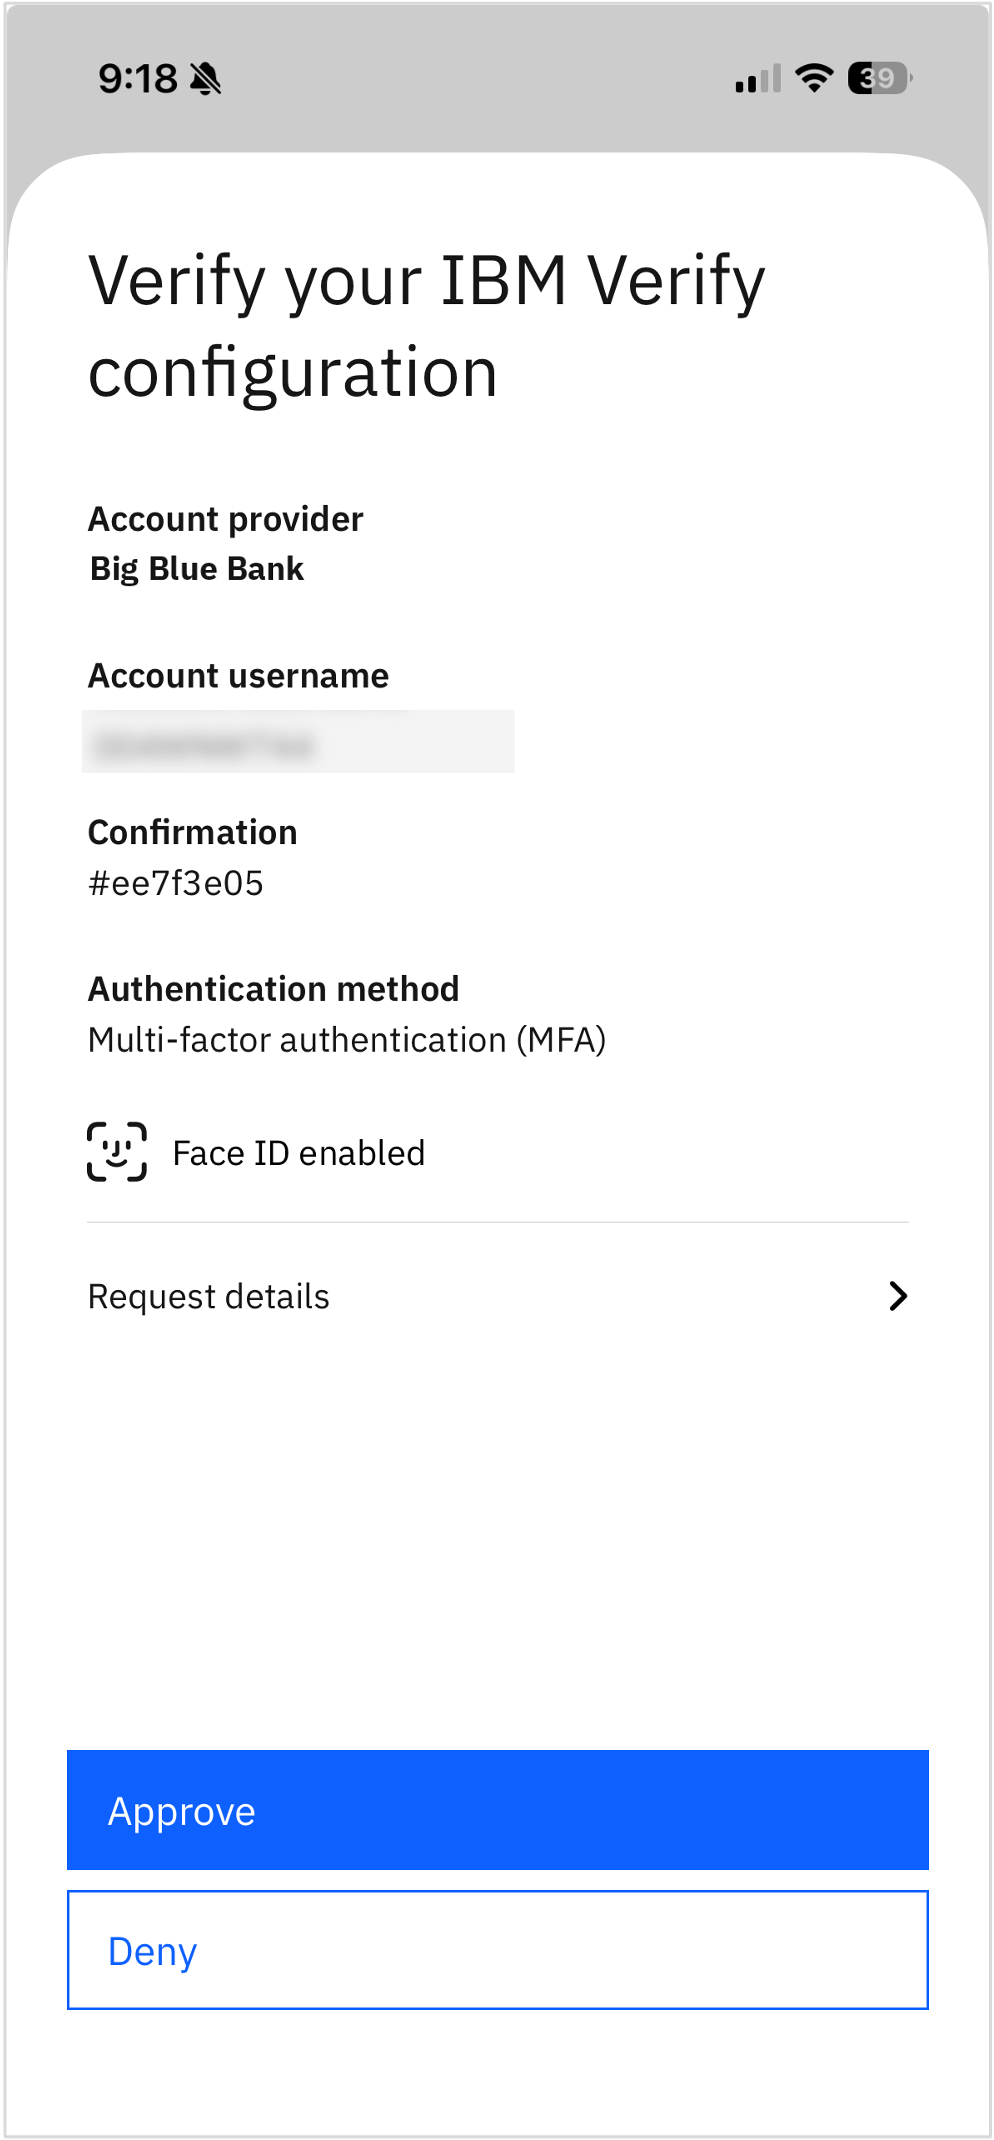Select Big Blue Bank provider name
Image resolution: width=994 pixels, height=2140 pixels.
pos(197,569)
